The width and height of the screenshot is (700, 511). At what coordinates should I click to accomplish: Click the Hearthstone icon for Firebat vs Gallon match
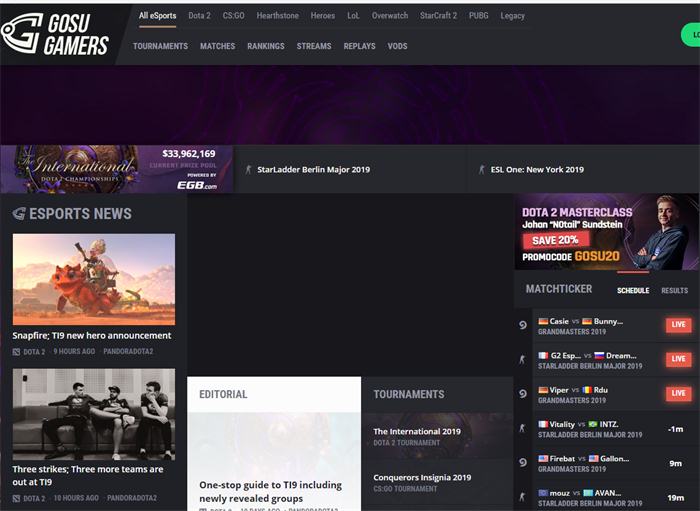click(x=523, y=462)
